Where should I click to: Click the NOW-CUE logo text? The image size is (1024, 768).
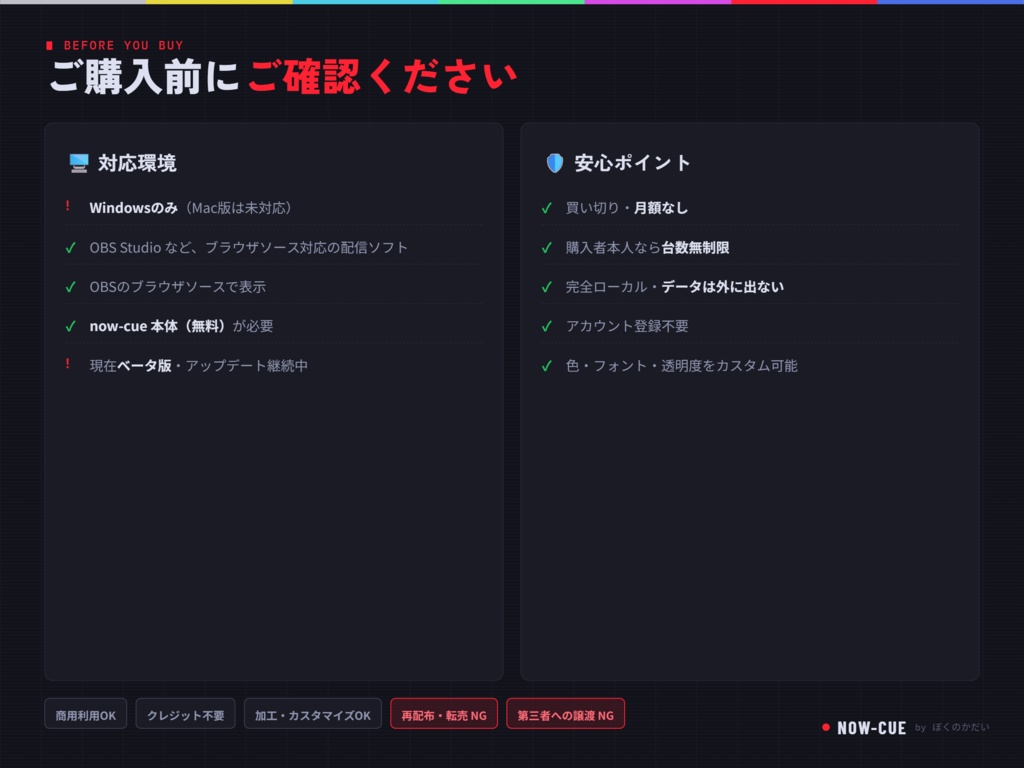pyautogui.click(x=871, y=728)
